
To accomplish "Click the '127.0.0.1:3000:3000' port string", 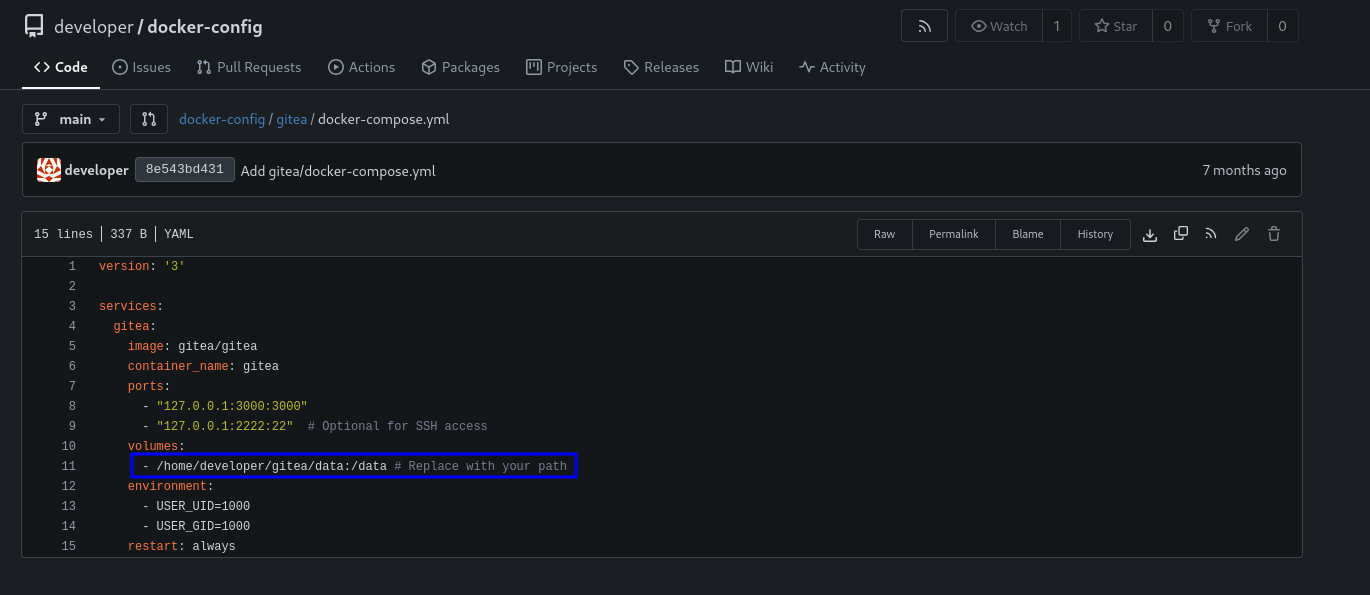I will (x=232, y=406).
